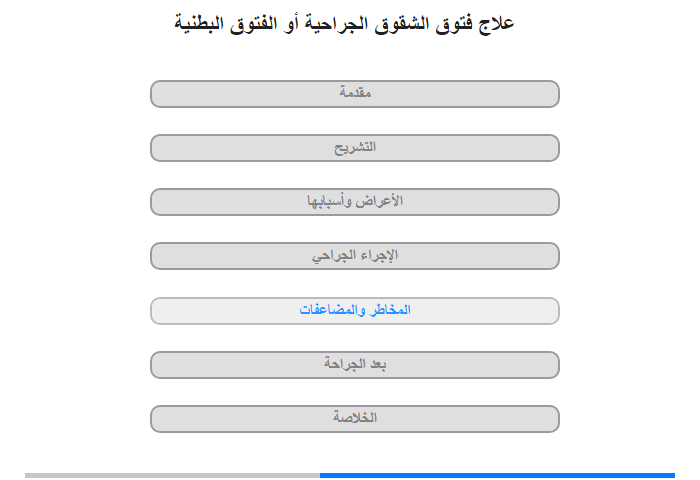This screenshot has width=700, height=480.
Task: Select the After surgery menu entry
Action: click(x=355, y=365)
